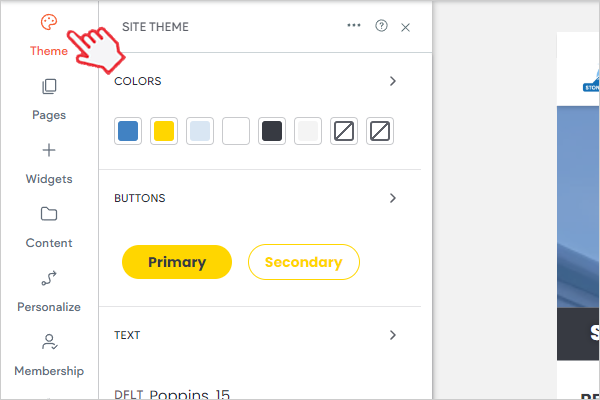600x400 pixels.
Task: Open the Content folder icon
Action: point(48,214)
